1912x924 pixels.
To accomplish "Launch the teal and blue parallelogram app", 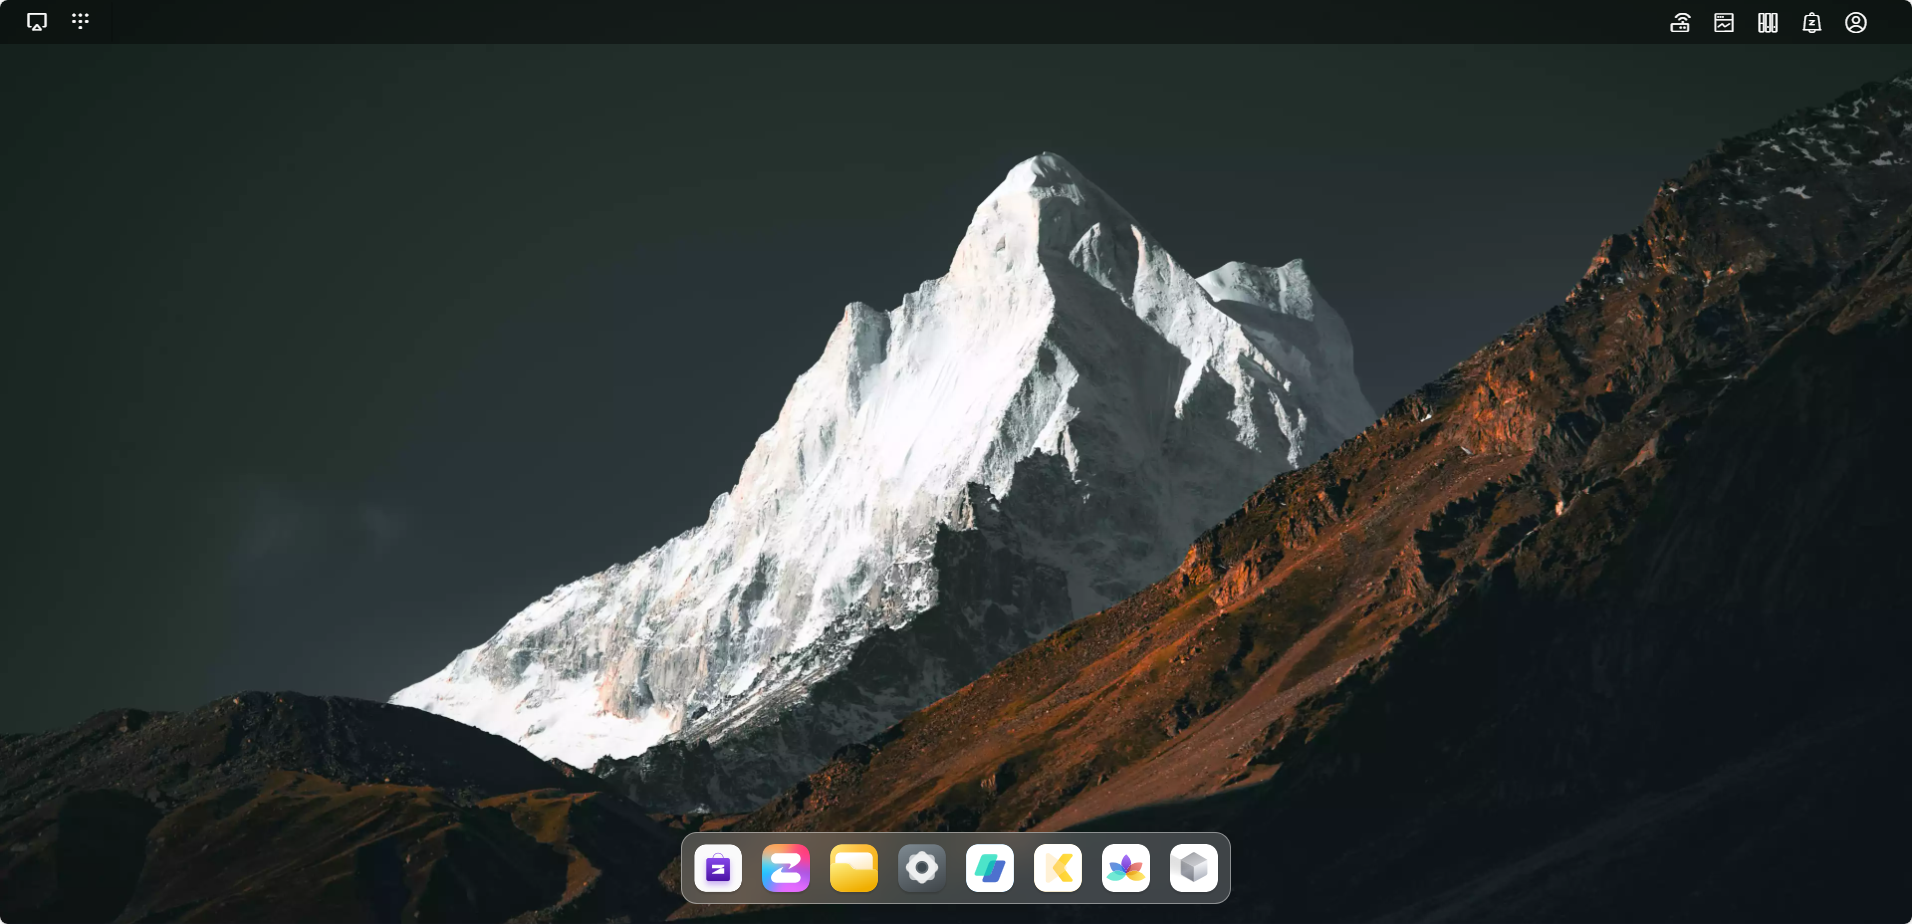I will click(990, 868).
